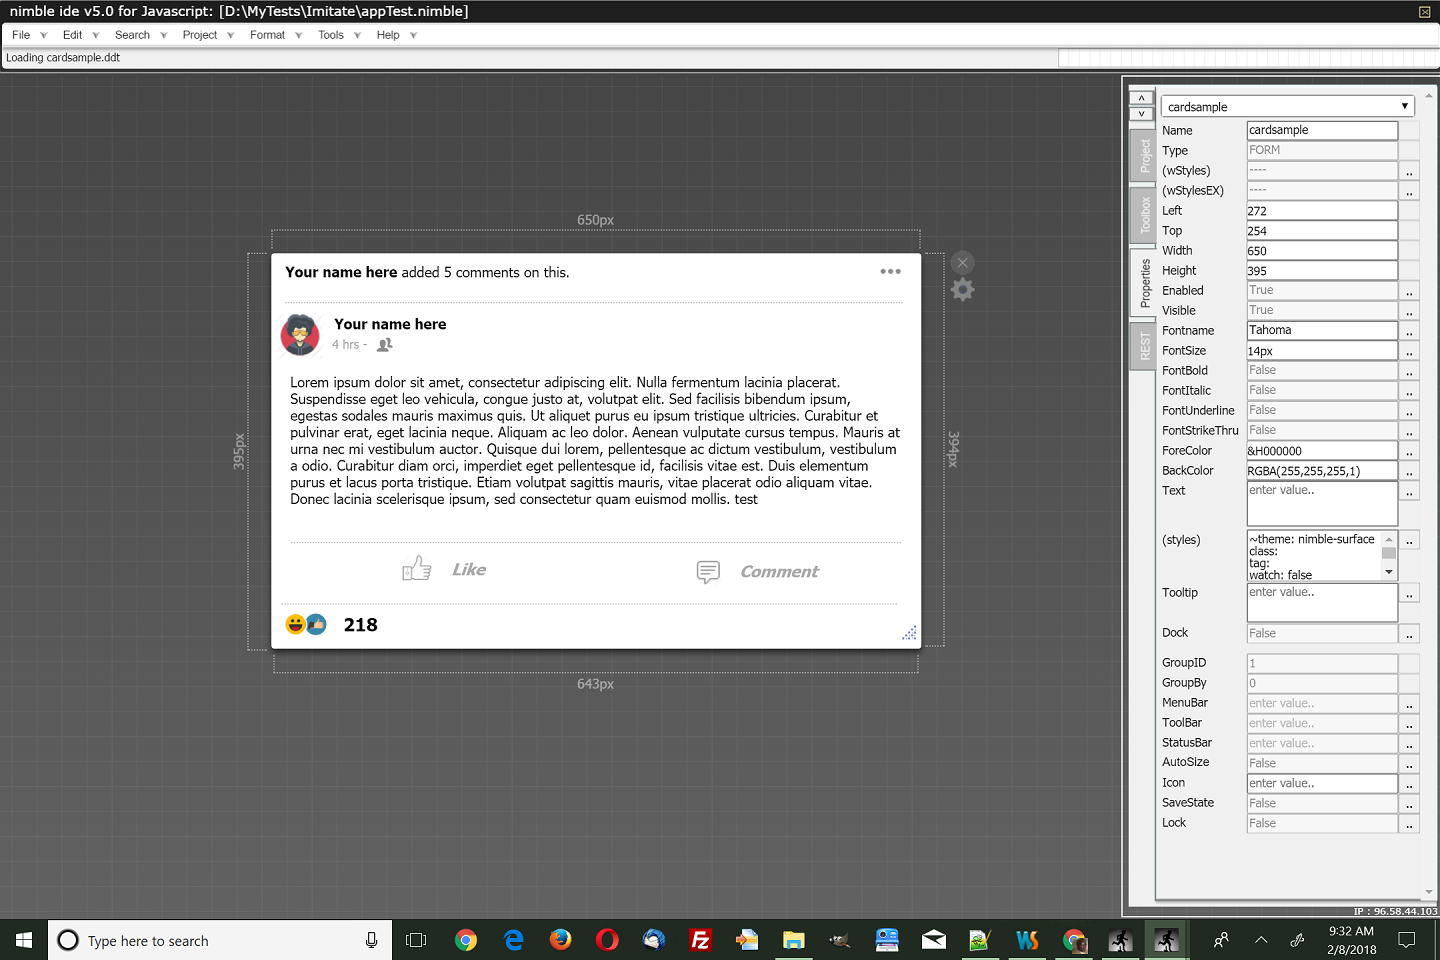Click the gear settings icon beside the card
1440x960 pixels.
pos(962,290)
